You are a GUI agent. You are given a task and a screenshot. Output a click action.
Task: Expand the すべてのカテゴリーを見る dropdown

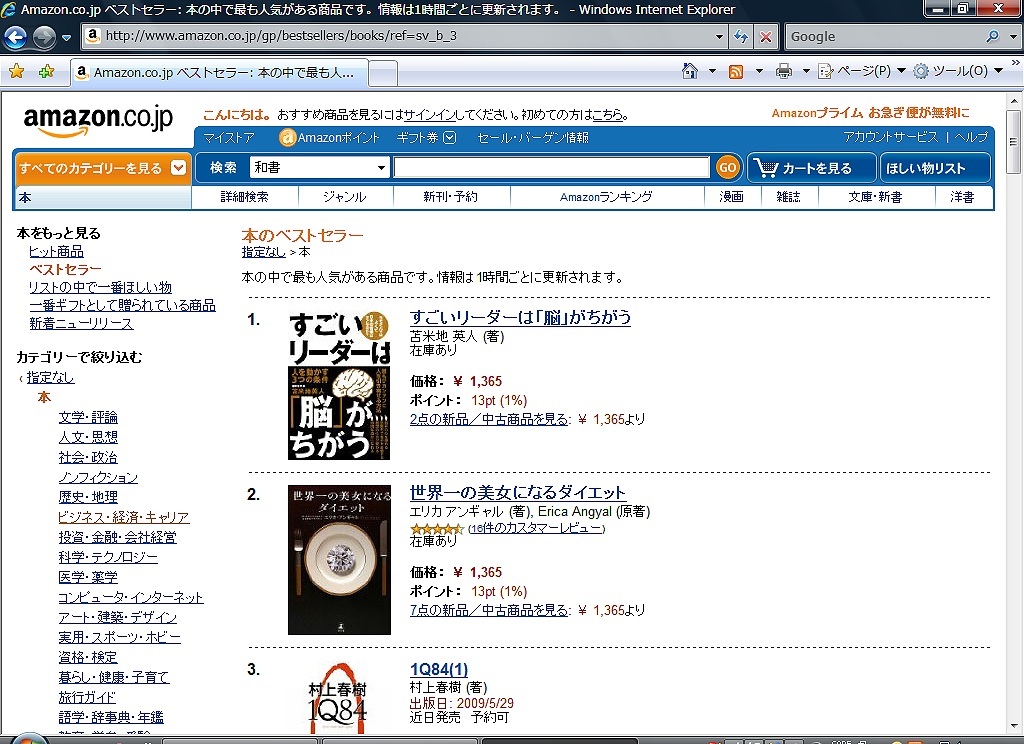pos(102,168)
